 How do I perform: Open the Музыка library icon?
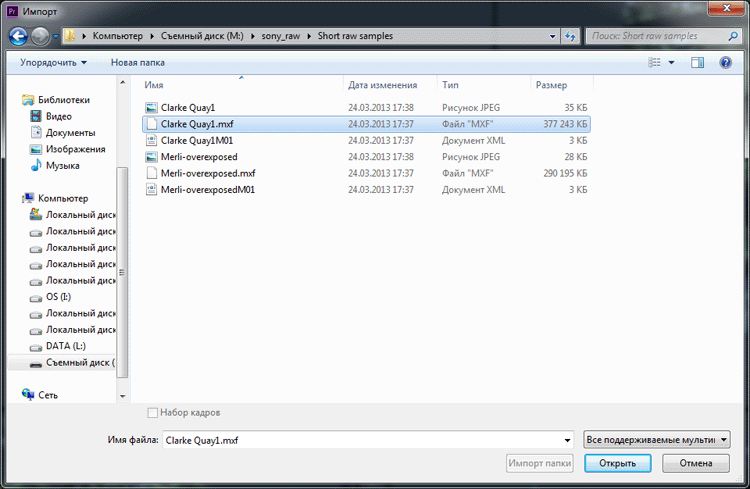(37, 165)
